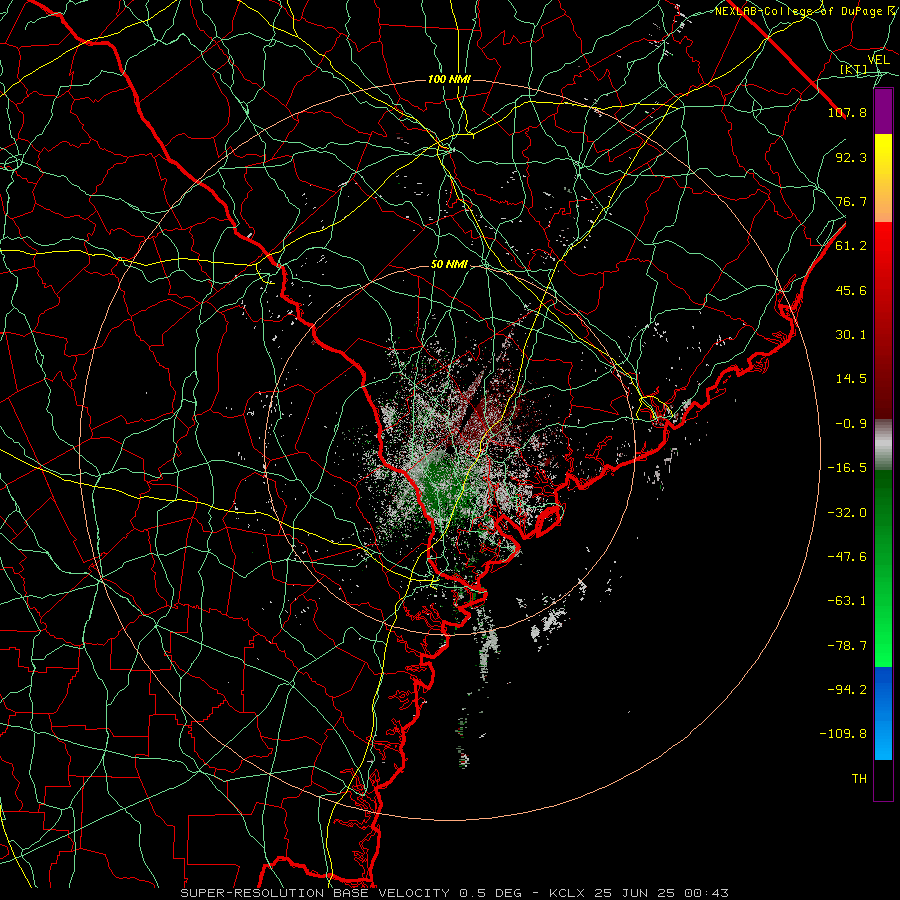The height and width of the screenshot is (900, 900).
Task: Click the -0.9 legend value
Action: (851, 424)
